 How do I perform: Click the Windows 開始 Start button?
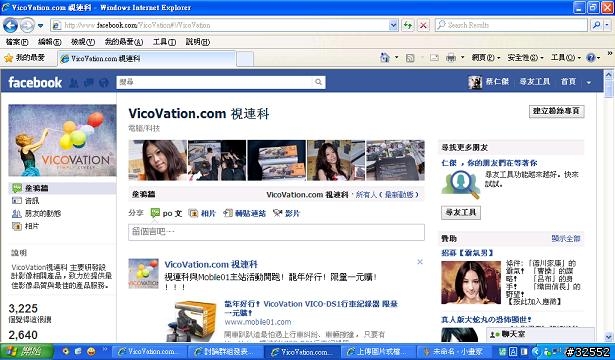(x=27, y=351)
